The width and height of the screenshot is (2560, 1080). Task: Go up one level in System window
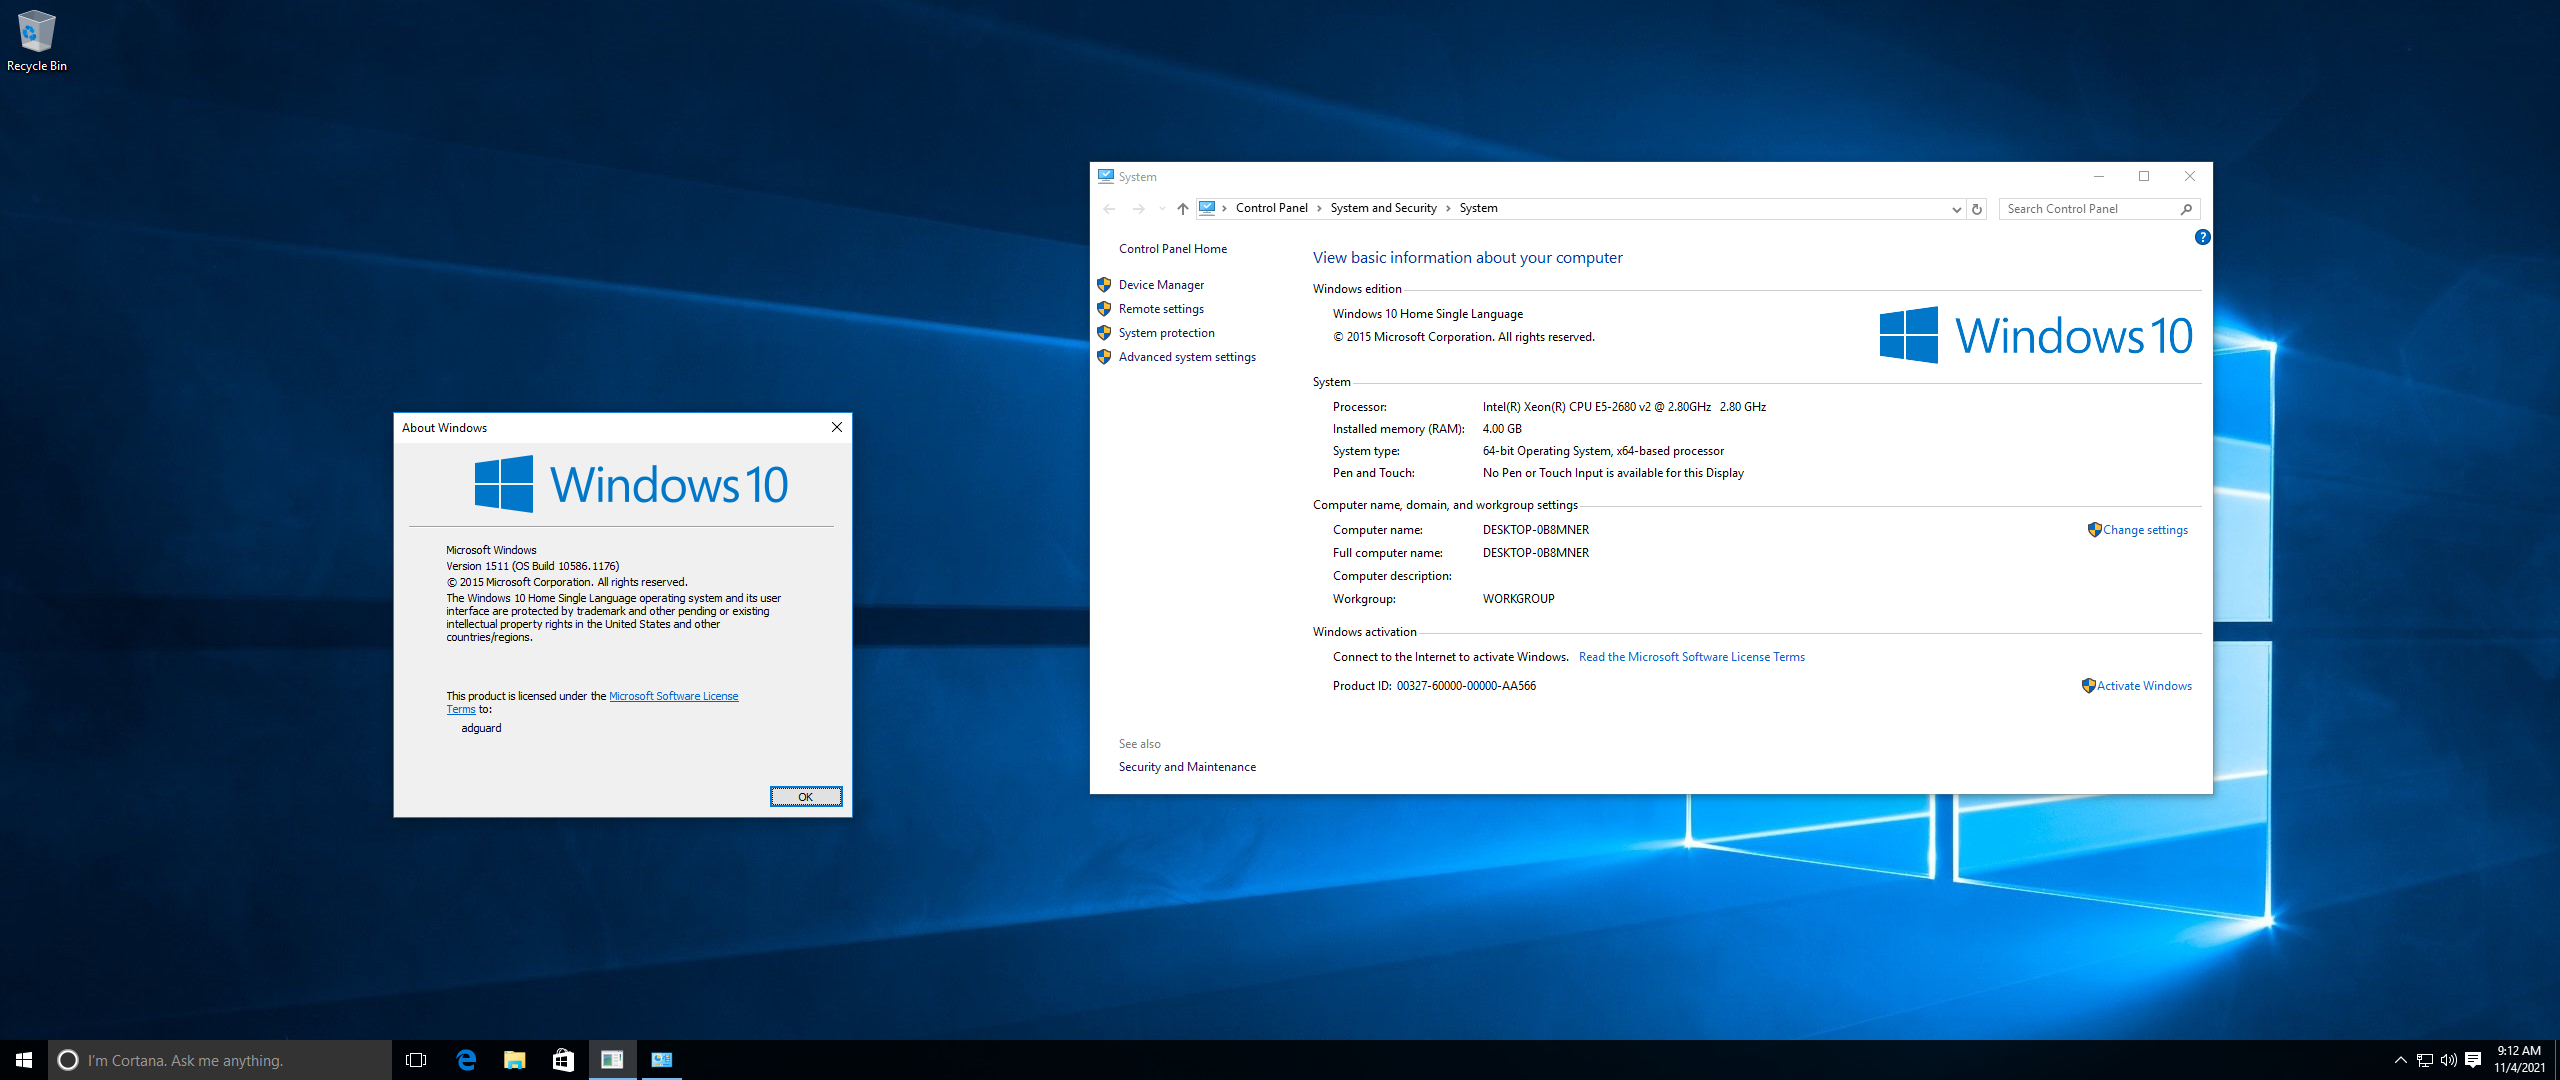[x=1182, y=208]
